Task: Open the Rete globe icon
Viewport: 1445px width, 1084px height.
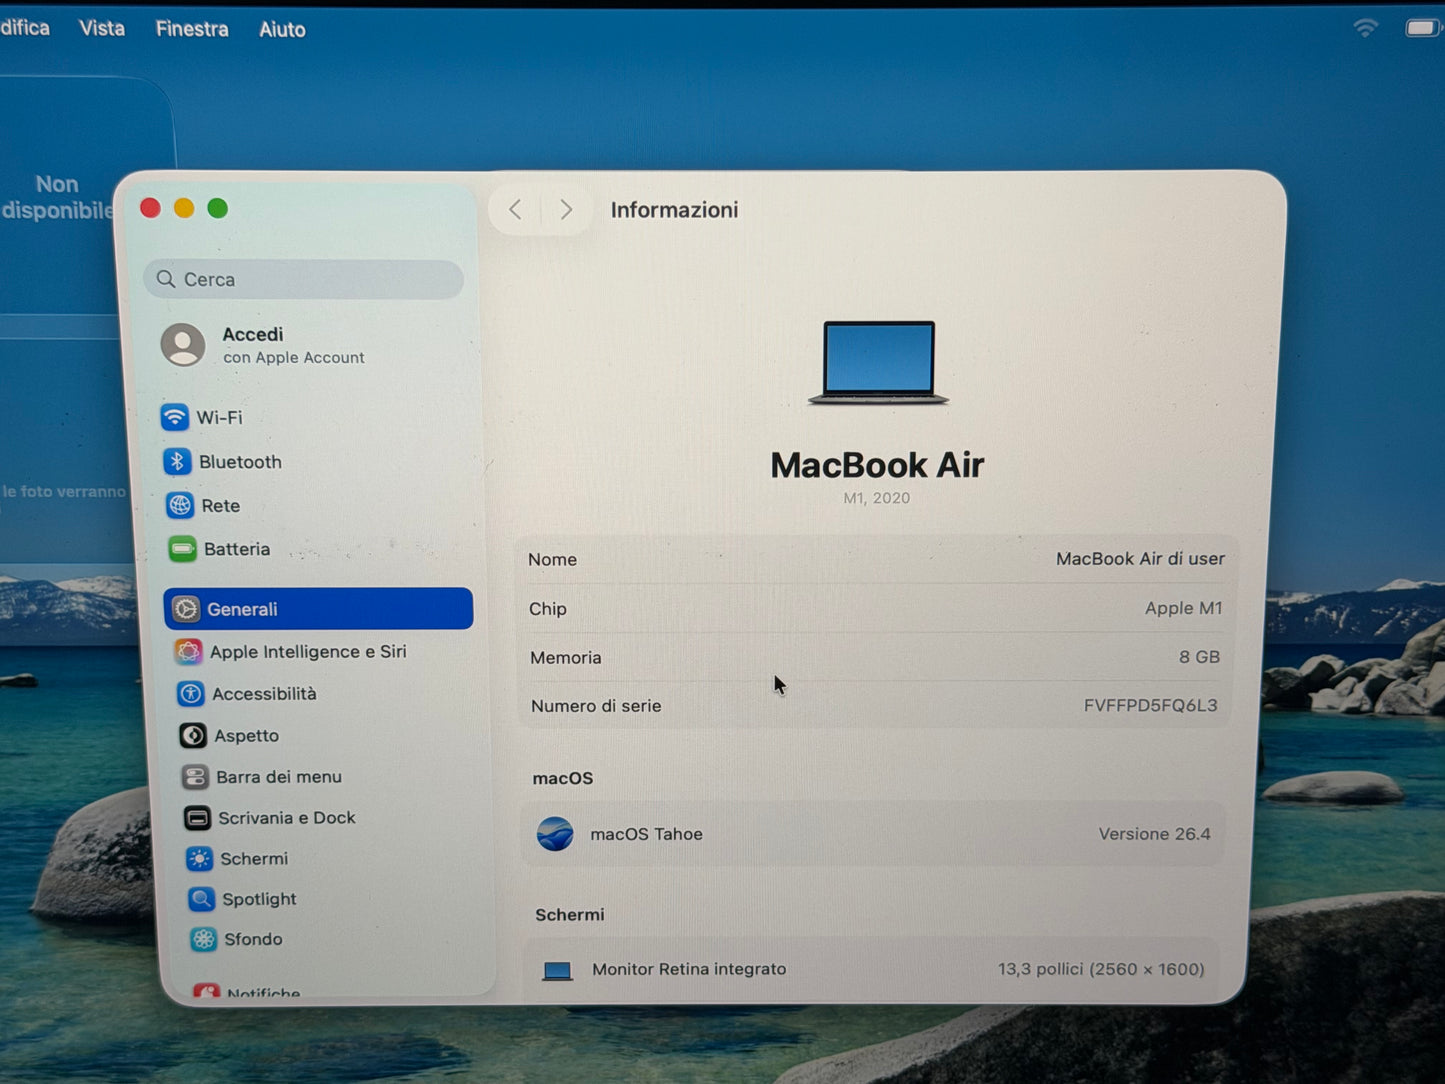Action: click(180, 505)
